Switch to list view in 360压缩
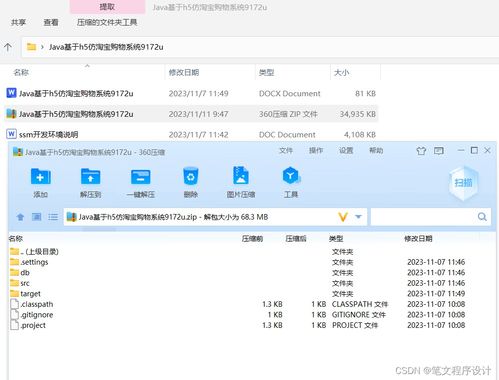 (x=53, y=217)
